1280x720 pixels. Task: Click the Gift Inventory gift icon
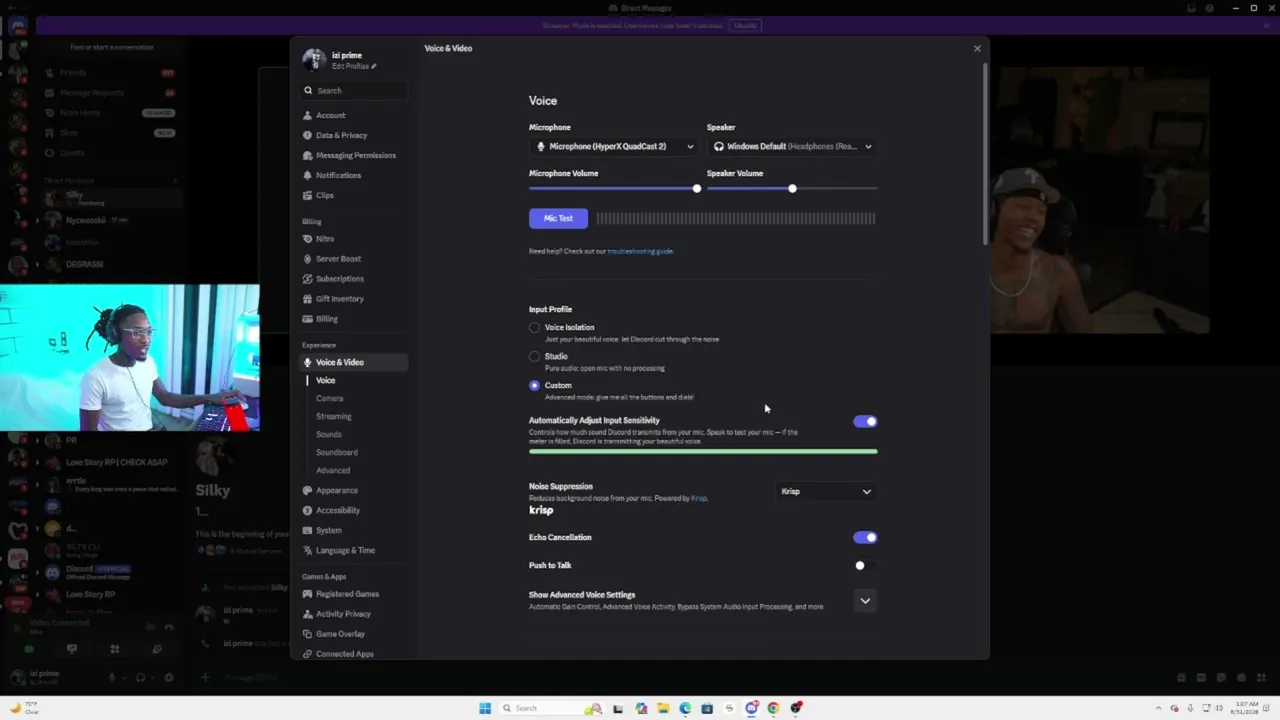pyautogui.click(x=308, y=299)
